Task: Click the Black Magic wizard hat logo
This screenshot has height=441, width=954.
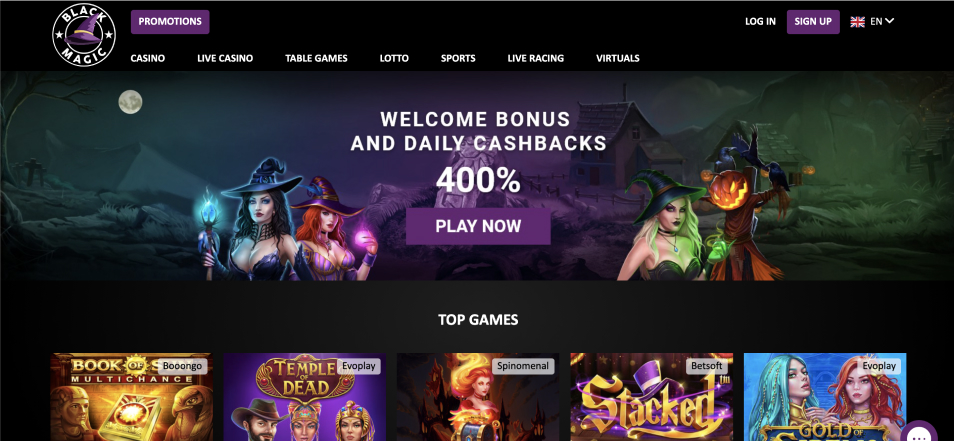Action: (x=84, y=35)
